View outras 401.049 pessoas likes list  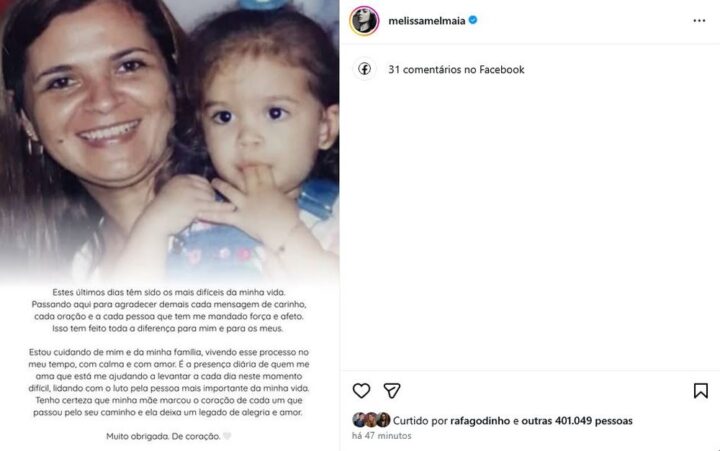(577, 421)
